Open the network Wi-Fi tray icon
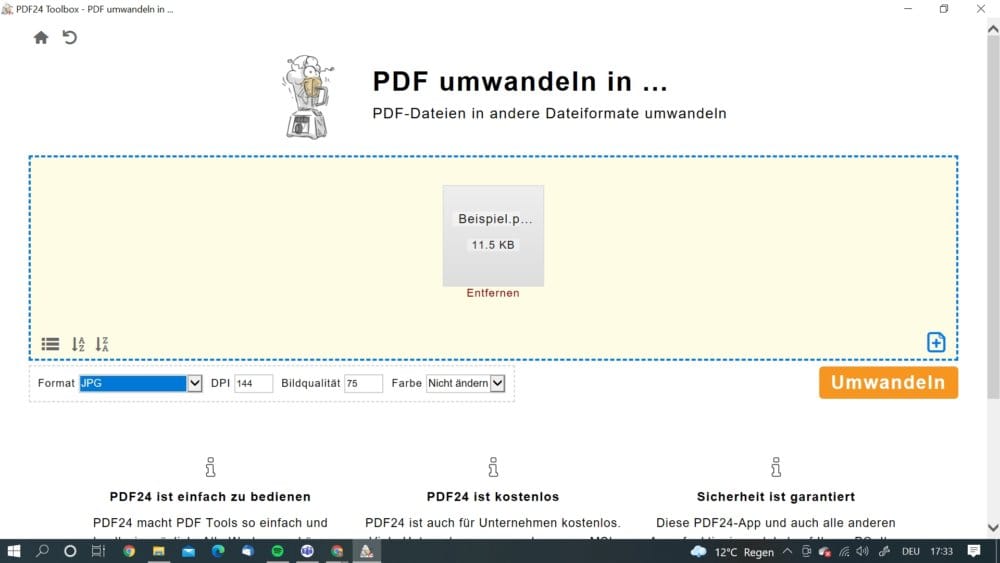 (x=844, y=551)
